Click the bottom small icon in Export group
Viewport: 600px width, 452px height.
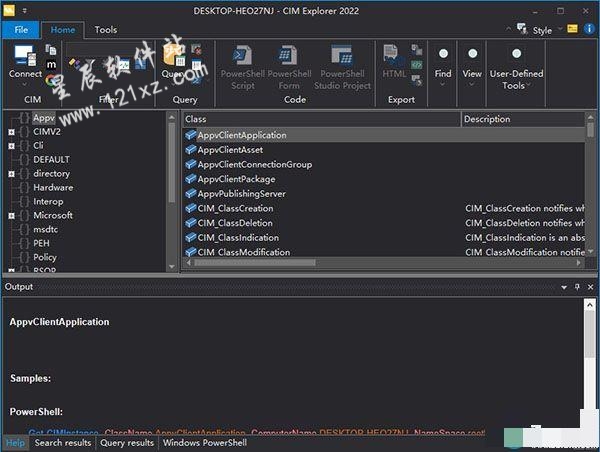pyautogui.click(x=416, y=80)
